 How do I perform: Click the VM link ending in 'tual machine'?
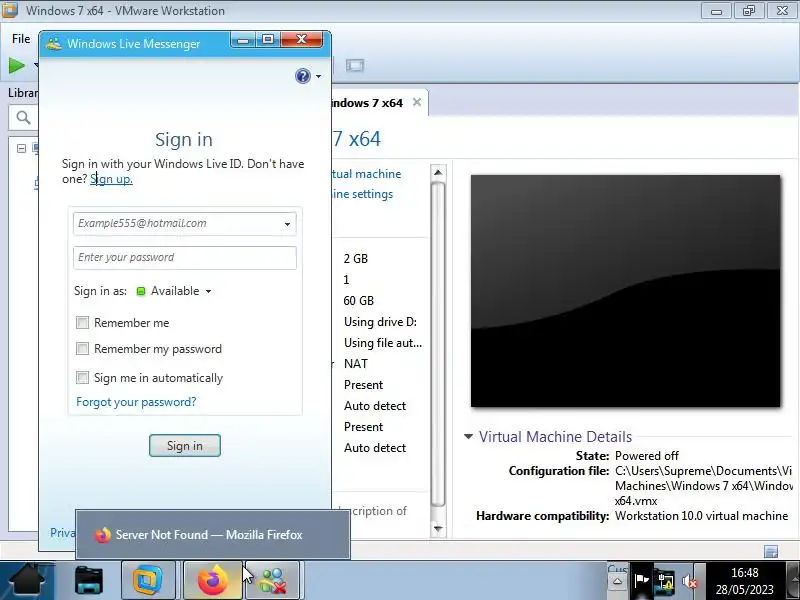[x=366, y=174]
